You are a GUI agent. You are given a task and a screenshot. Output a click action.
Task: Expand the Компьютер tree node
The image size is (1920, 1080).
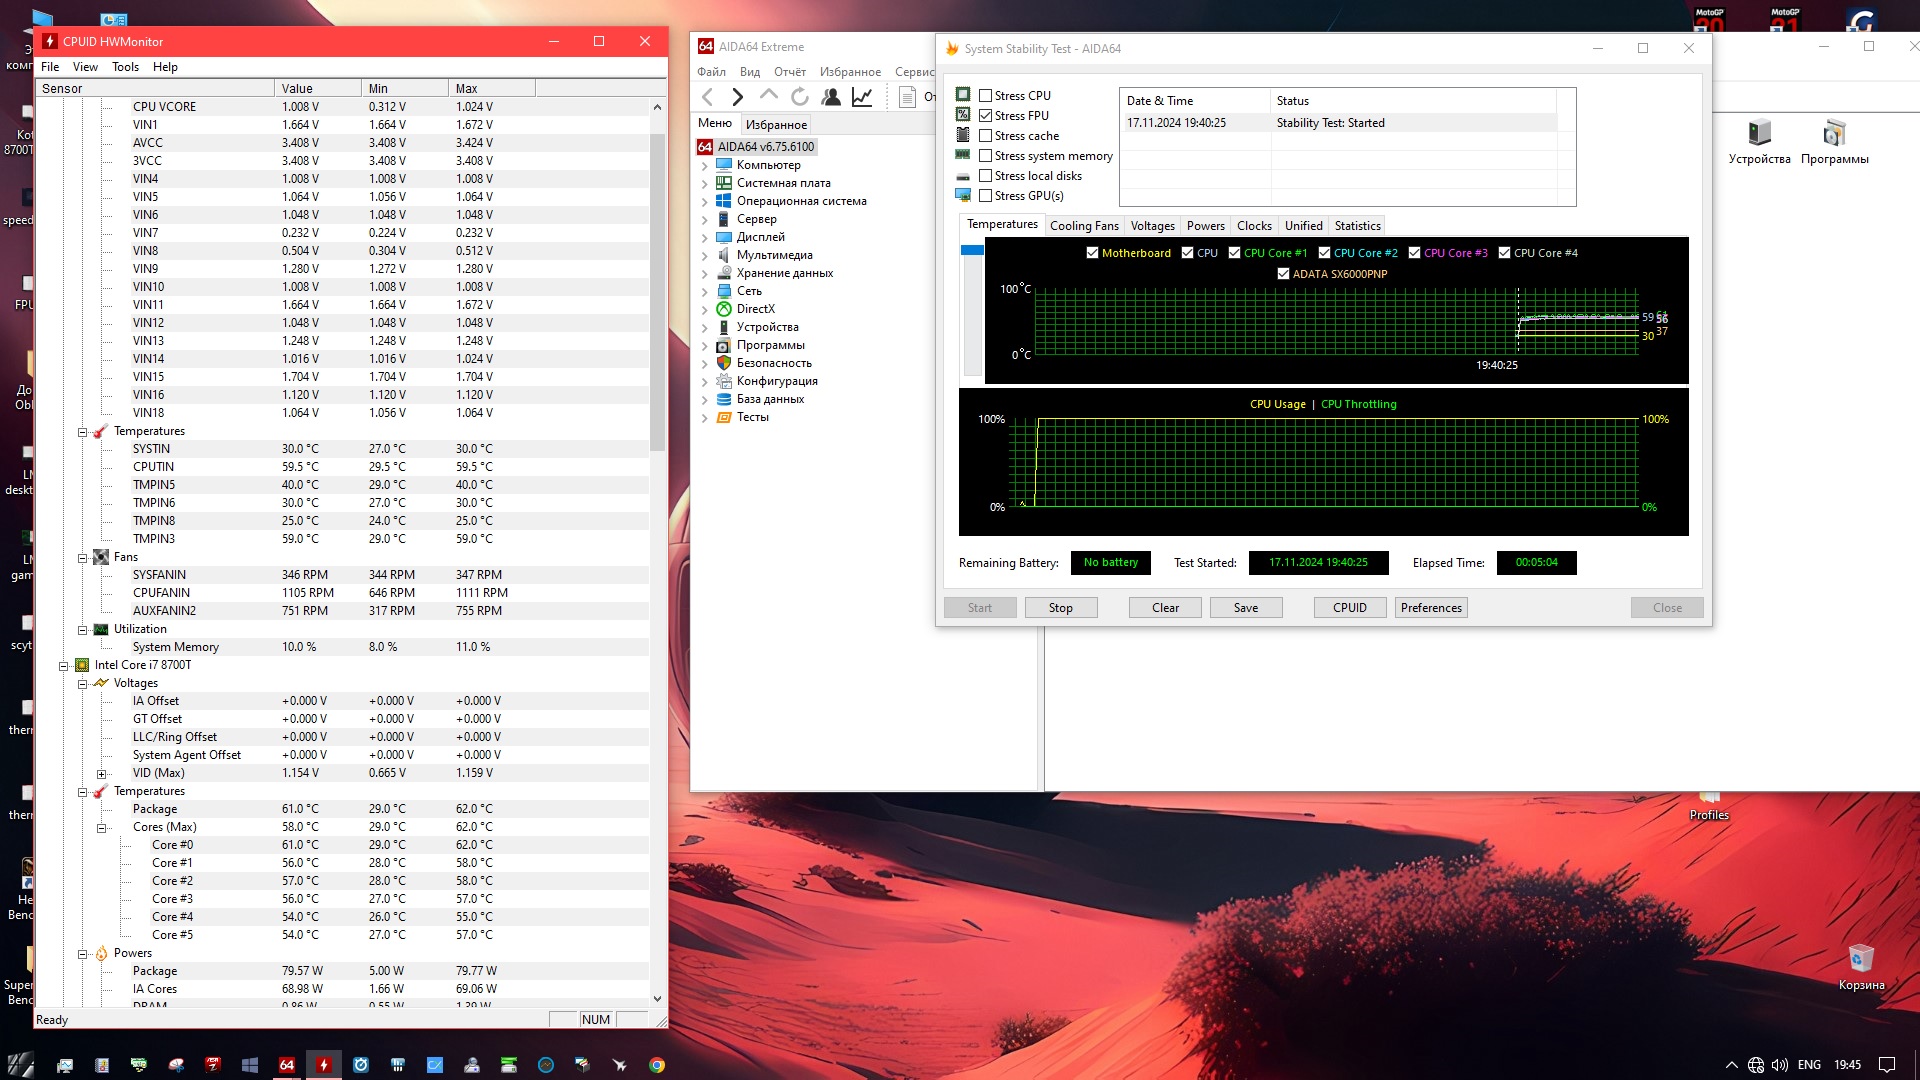(704, 166)
